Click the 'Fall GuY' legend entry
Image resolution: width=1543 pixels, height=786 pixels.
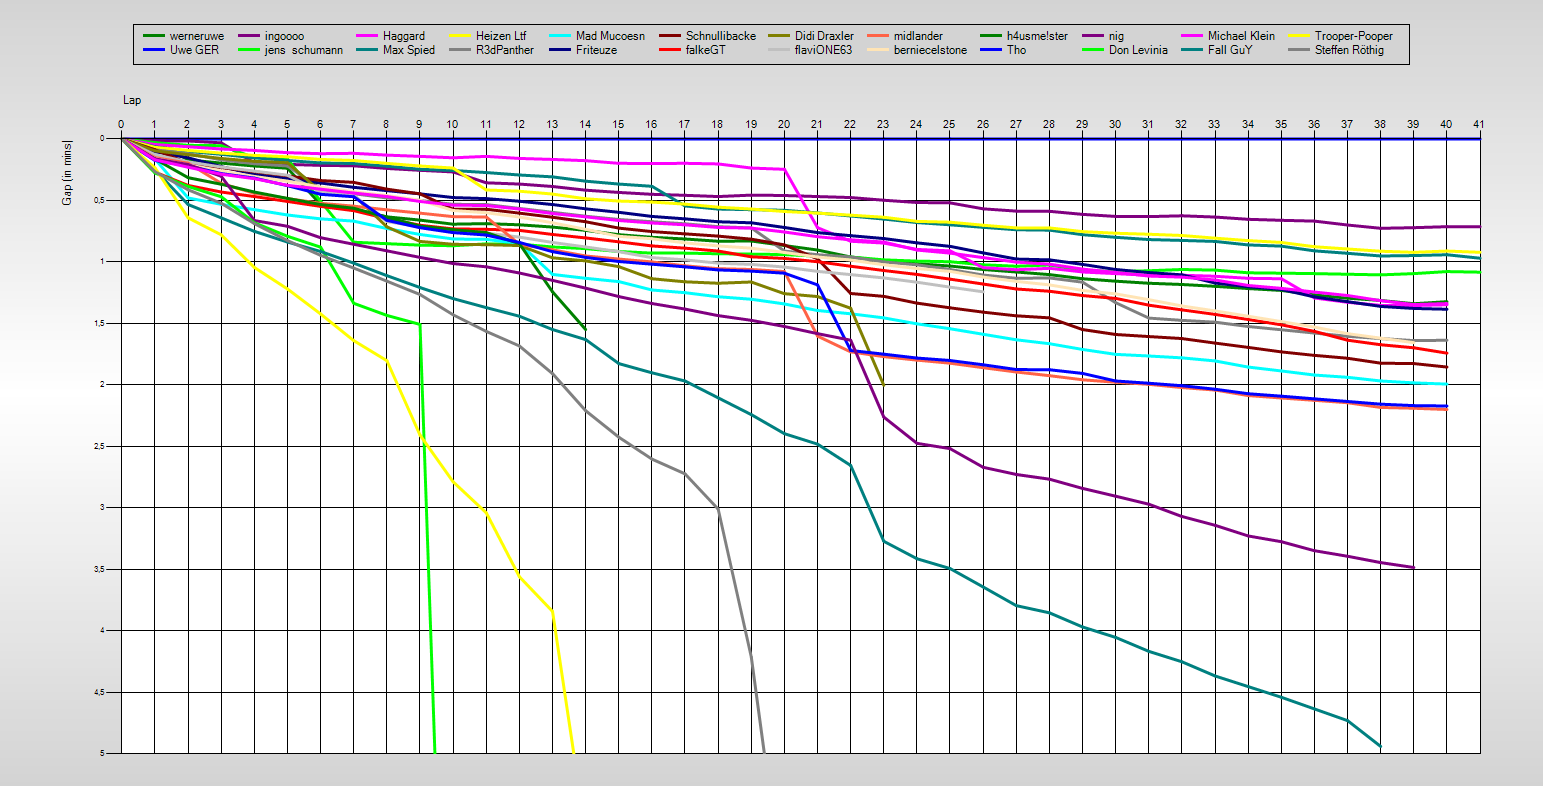pos(1229,50)
